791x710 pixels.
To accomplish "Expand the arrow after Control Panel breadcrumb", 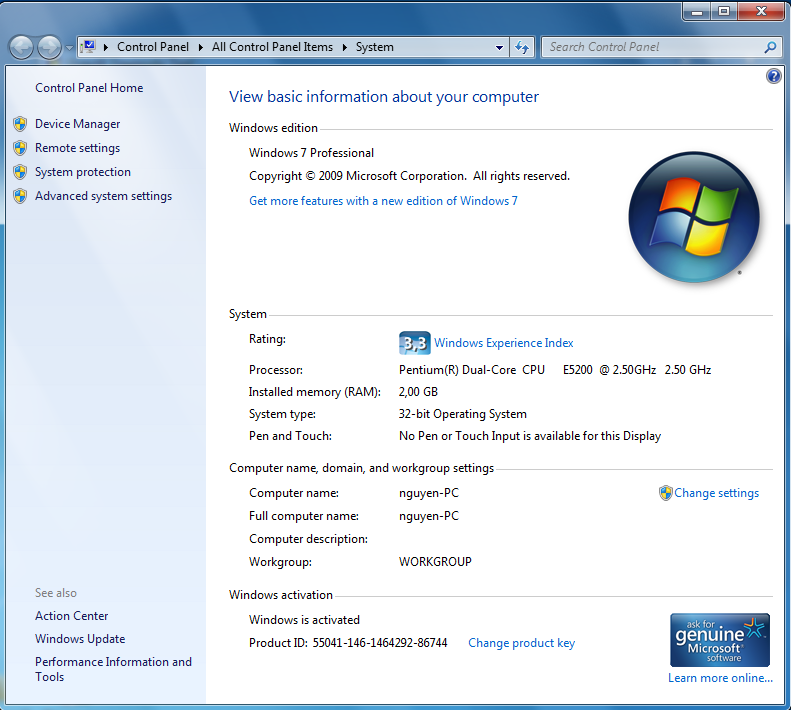I will (202, 47).
